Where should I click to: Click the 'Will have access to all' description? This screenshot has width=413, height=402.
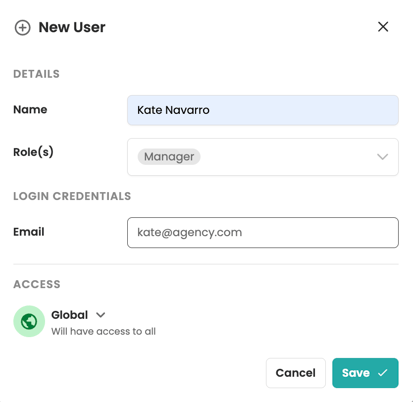tap(103, 331)
